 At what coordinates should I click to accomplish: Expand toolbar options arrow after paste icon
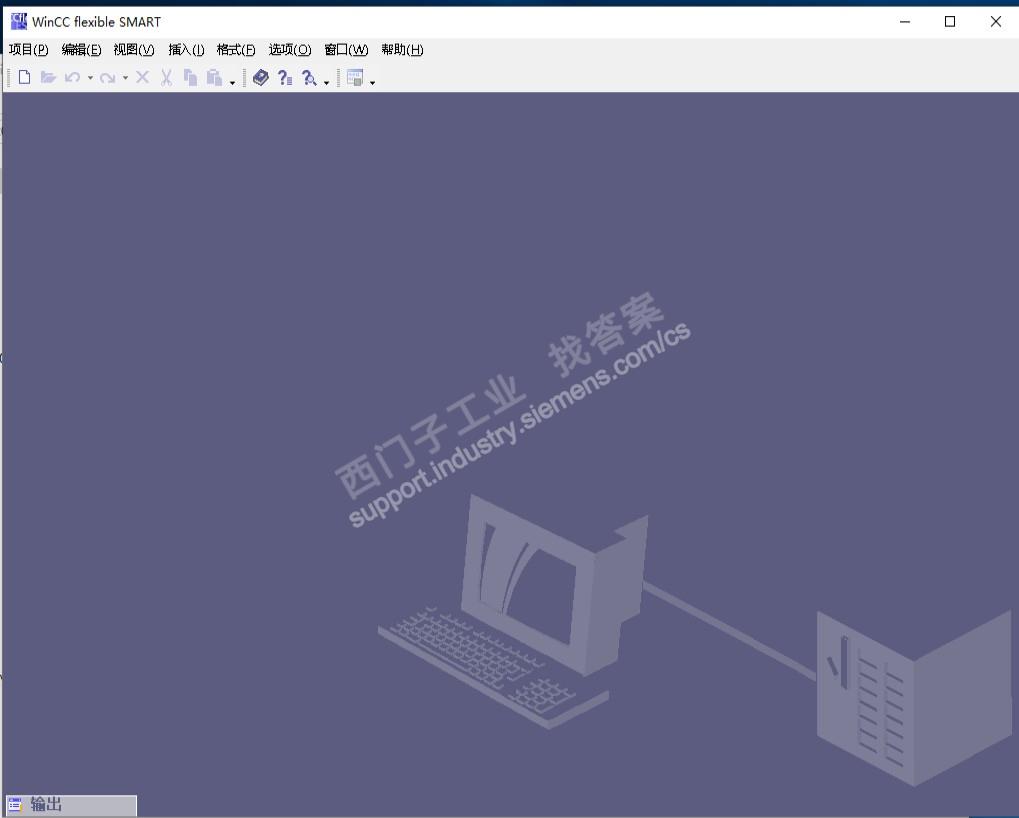point(233,82)
